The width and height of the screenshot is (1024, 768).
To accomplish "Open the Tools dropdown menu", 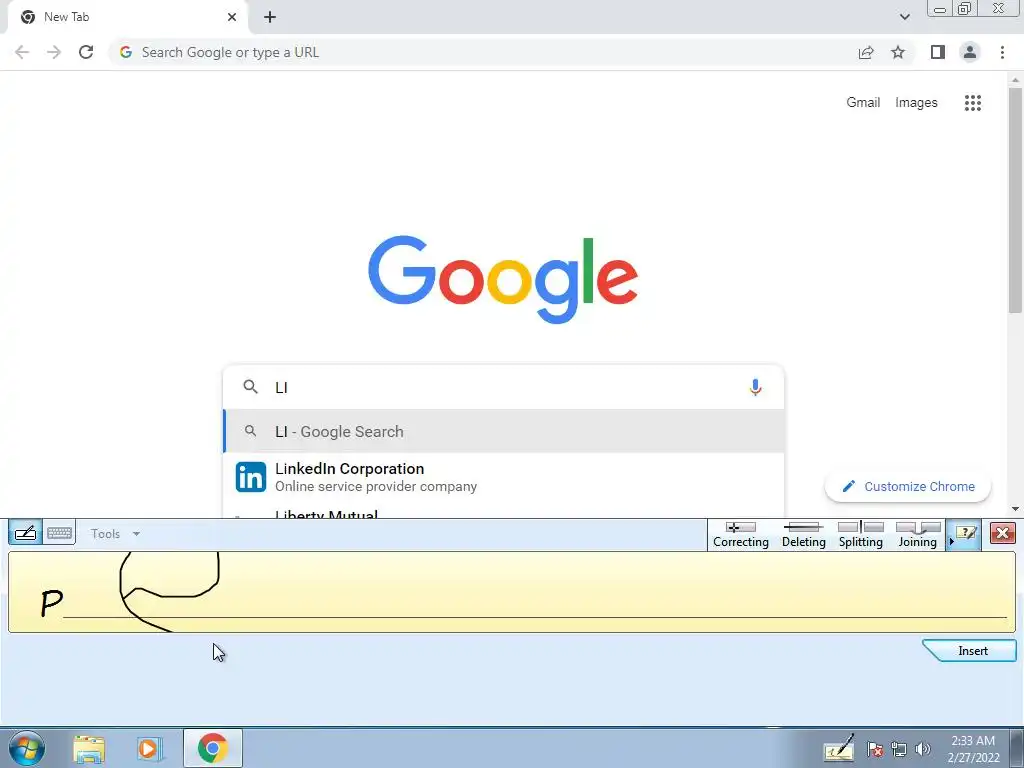I will (115, 534).
